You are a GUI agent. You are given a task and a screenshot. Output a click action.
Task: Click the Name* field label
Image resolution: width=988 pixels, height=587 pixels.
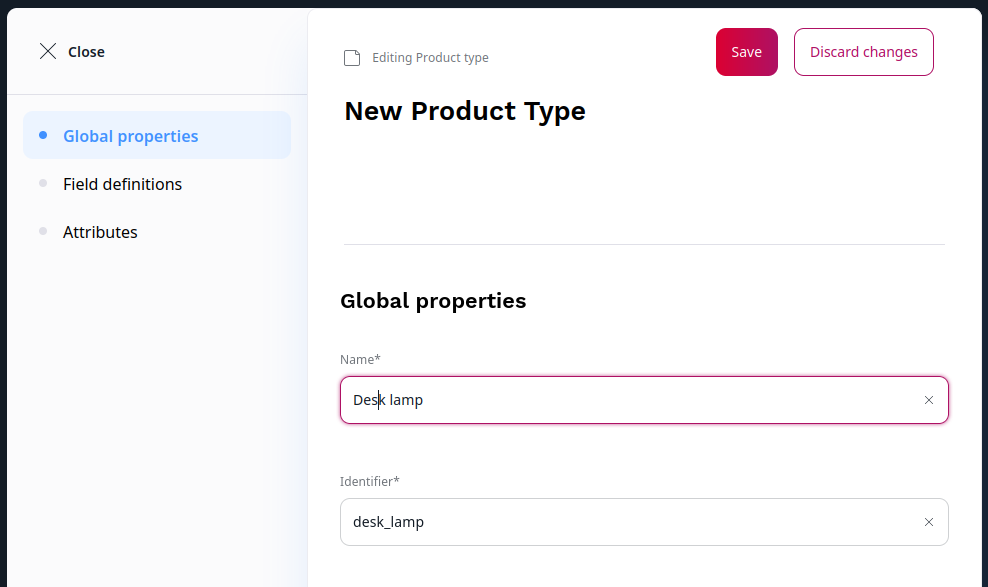coord(360,360)
